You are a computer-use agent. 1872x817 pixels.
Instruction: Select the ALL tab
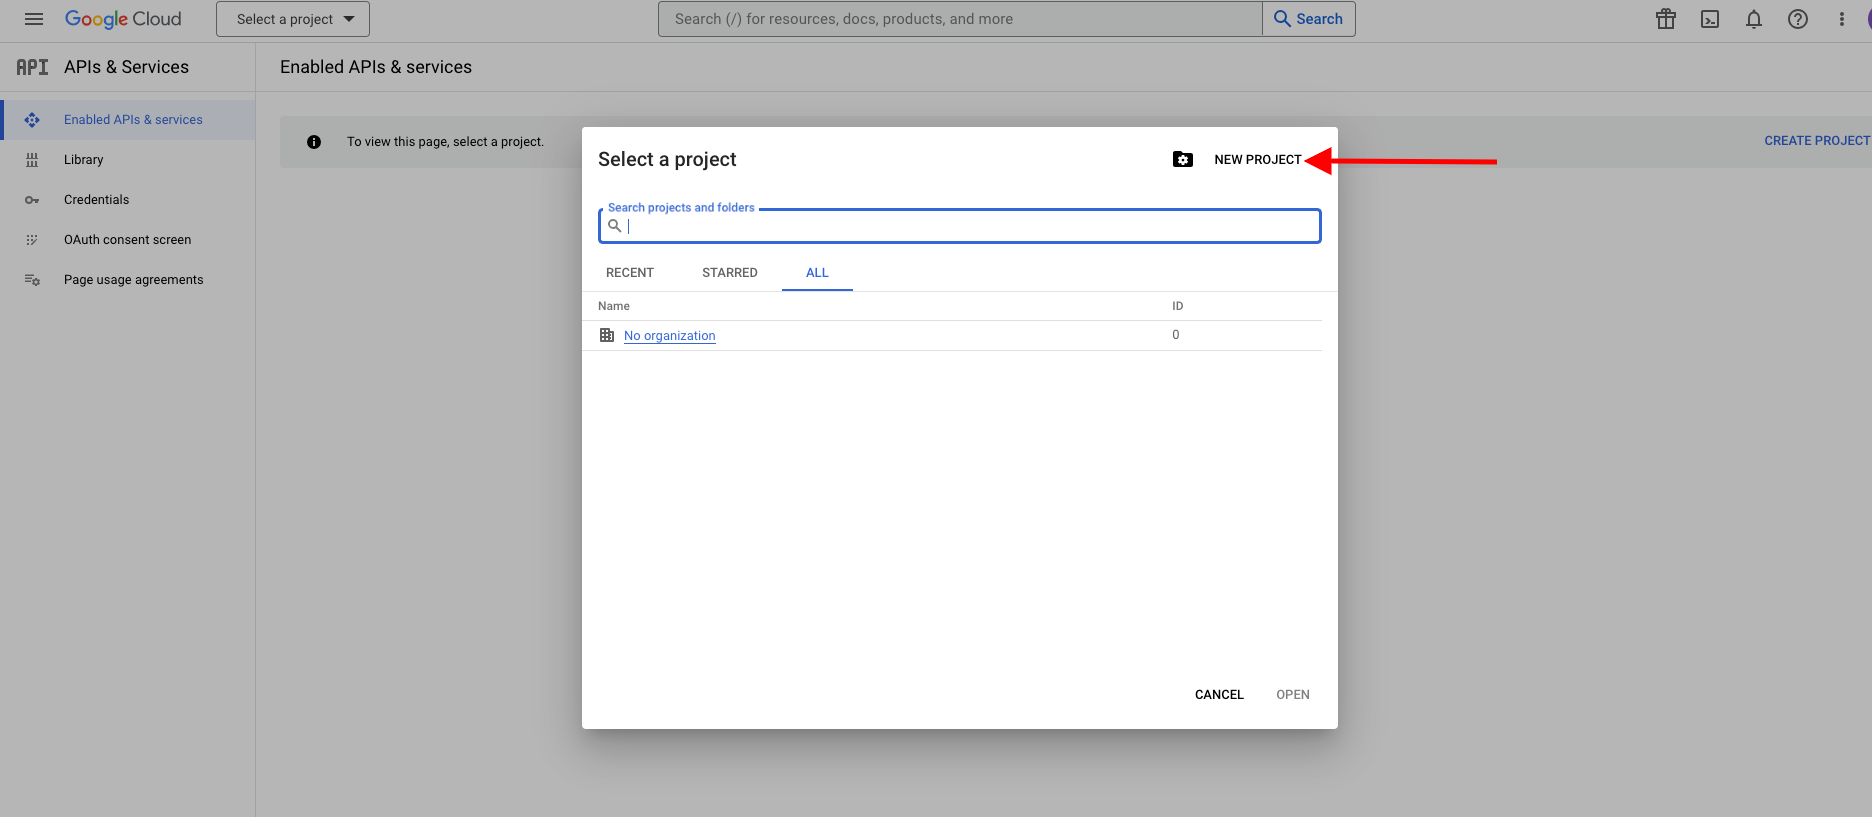[817, 273]
